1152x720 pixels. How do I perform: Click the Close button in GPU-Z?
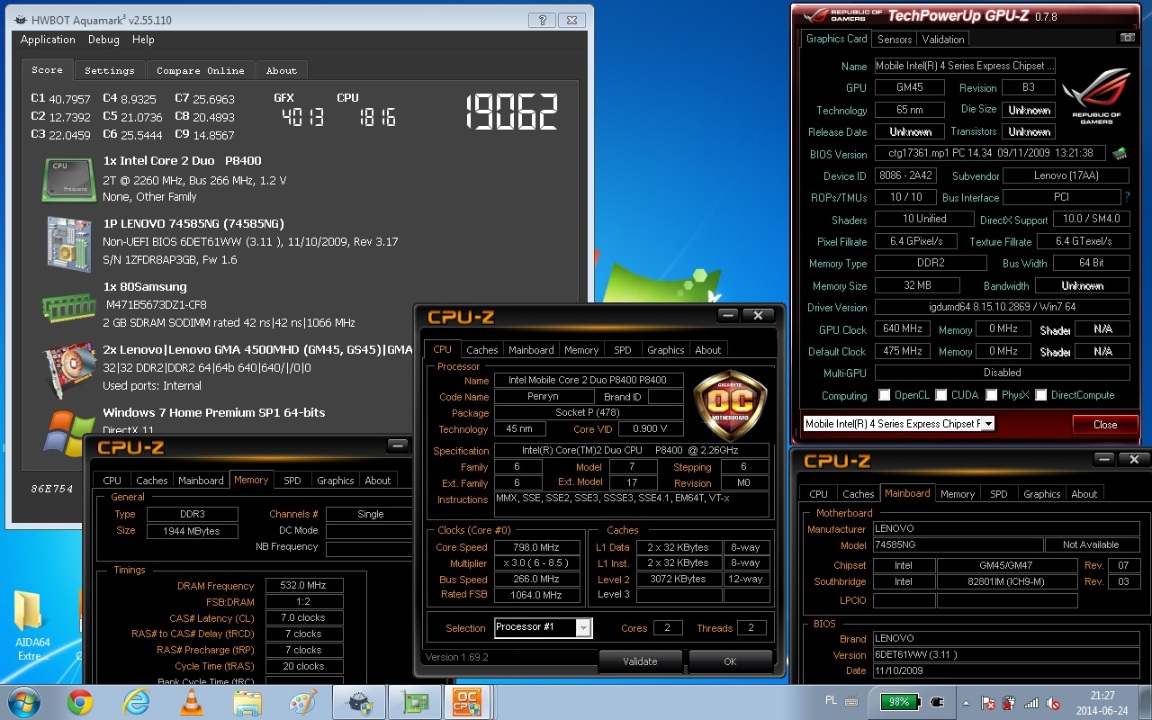click(1104, 424)
